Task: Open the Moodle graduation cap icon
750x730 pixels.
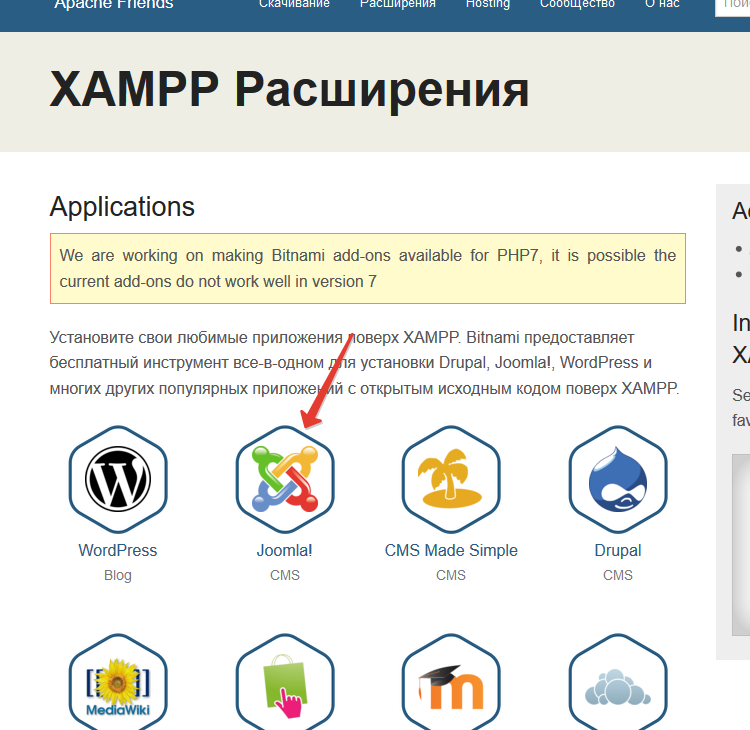Action: pyautogui.click(x=451, y=683)
